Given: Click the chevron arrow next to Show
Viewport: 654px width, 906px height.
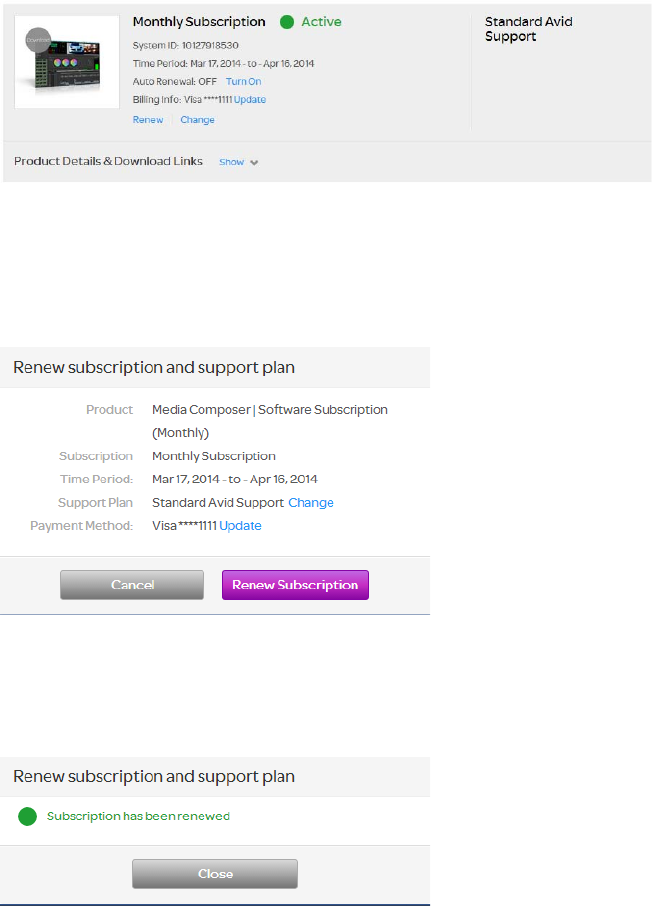Looking at the screenshot, I should [254, 163].
